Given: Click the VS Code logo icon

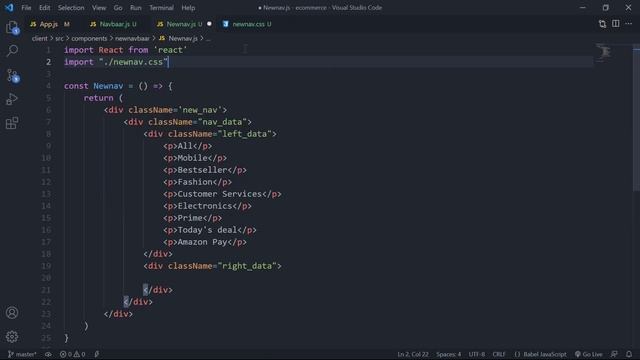Looking at the screenshot, I should click(9, 7).
